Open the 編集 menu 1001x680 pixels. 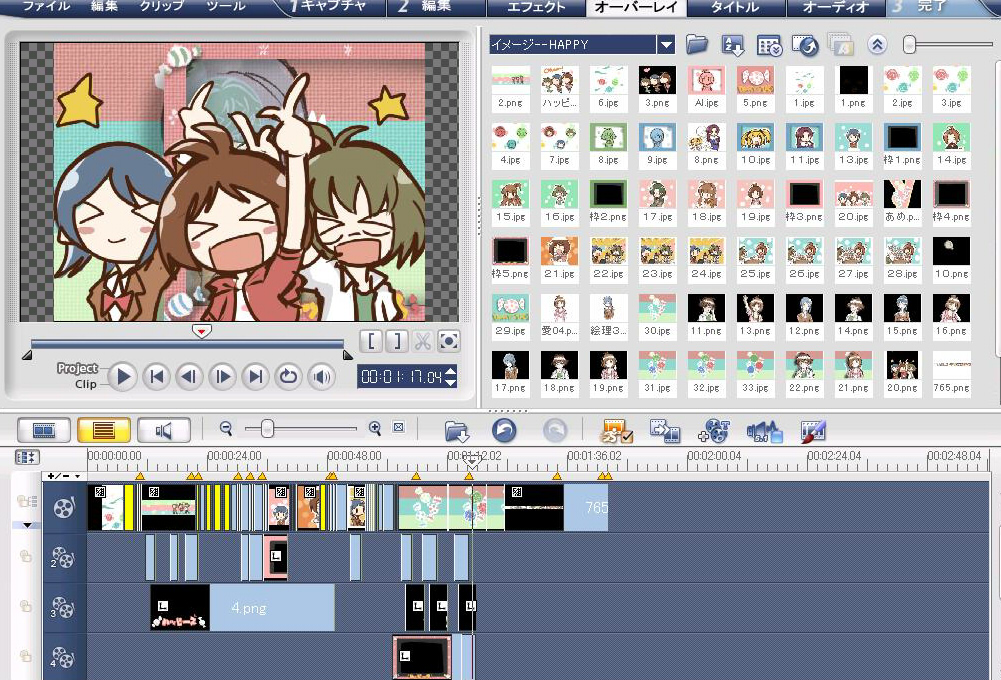coord(104,6)
